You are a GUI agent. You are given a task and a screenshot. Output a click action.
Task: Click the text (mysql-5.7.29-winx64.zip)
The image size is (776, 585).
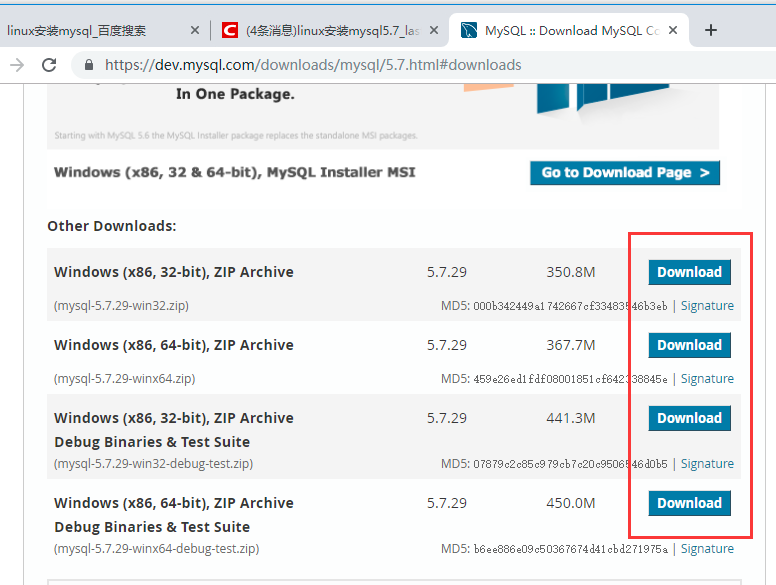coord(125,379)
